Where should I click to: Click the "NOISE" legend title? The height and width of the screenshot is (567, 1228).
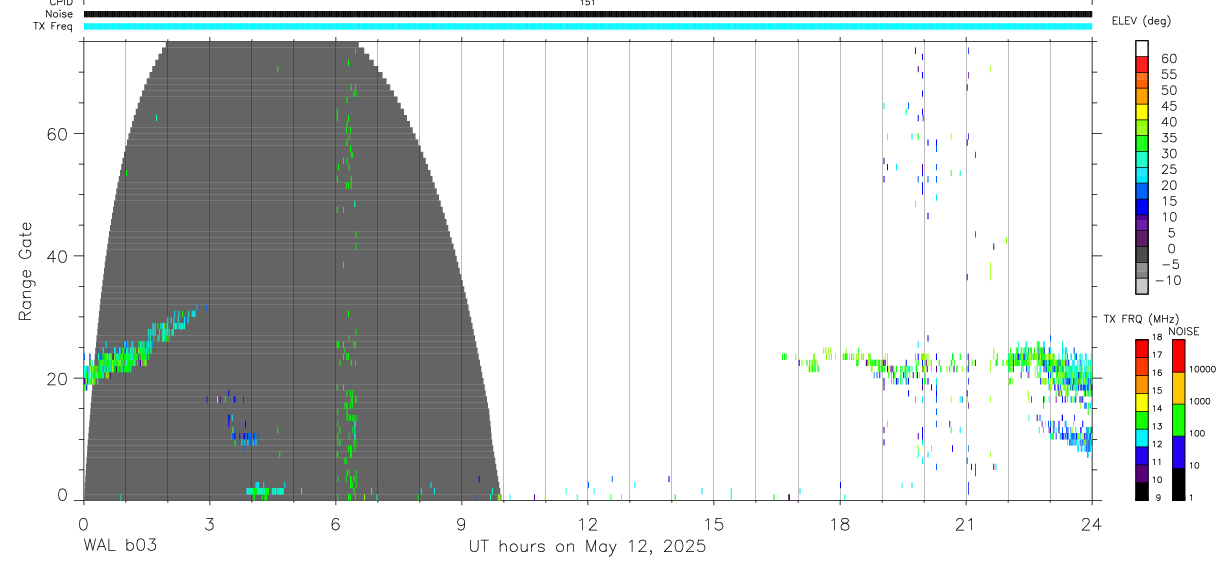click(1184, 331)
